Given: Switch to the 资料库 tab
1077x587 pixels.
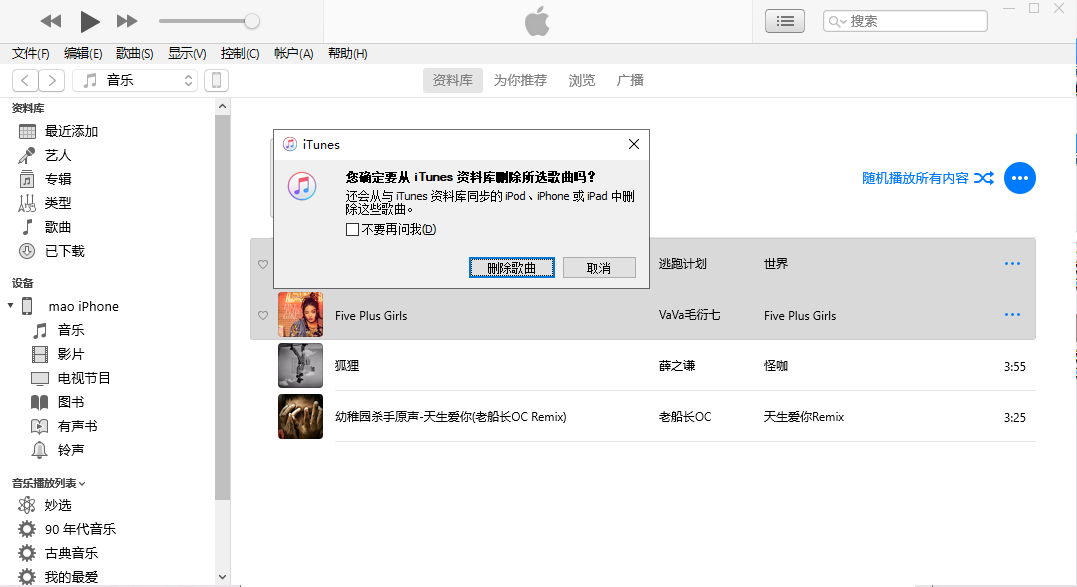Looking at the screenshot, I should tap(453, 80).
